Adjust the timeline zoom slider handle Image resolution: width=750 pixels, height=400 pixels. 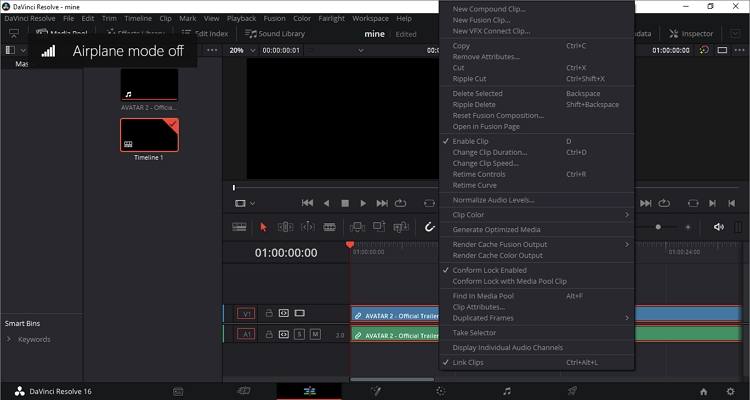tap(658, 227)
